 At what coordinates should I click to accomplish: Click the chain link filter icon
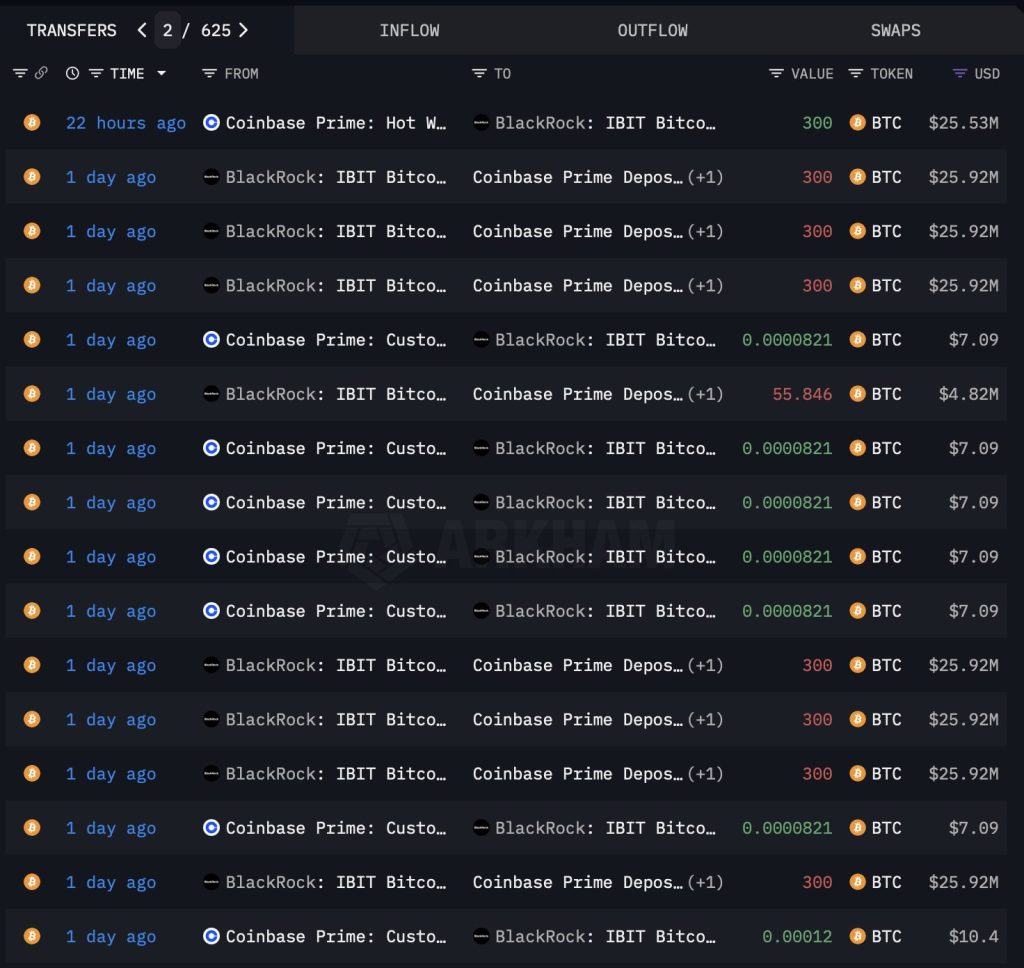41,73
